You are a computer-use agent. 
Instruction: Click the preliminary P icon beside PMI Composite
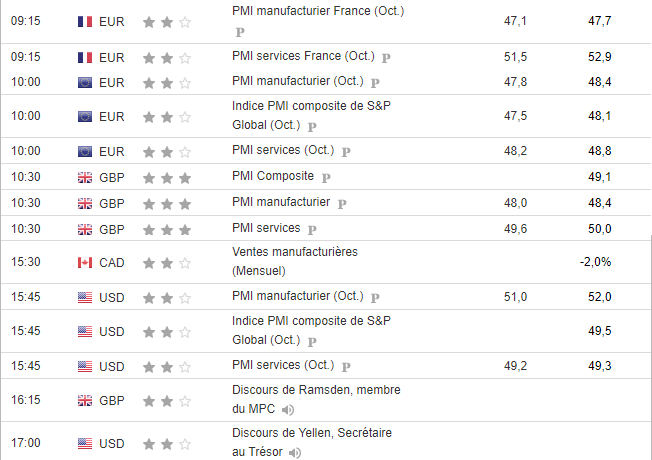(x=326, y=177)
